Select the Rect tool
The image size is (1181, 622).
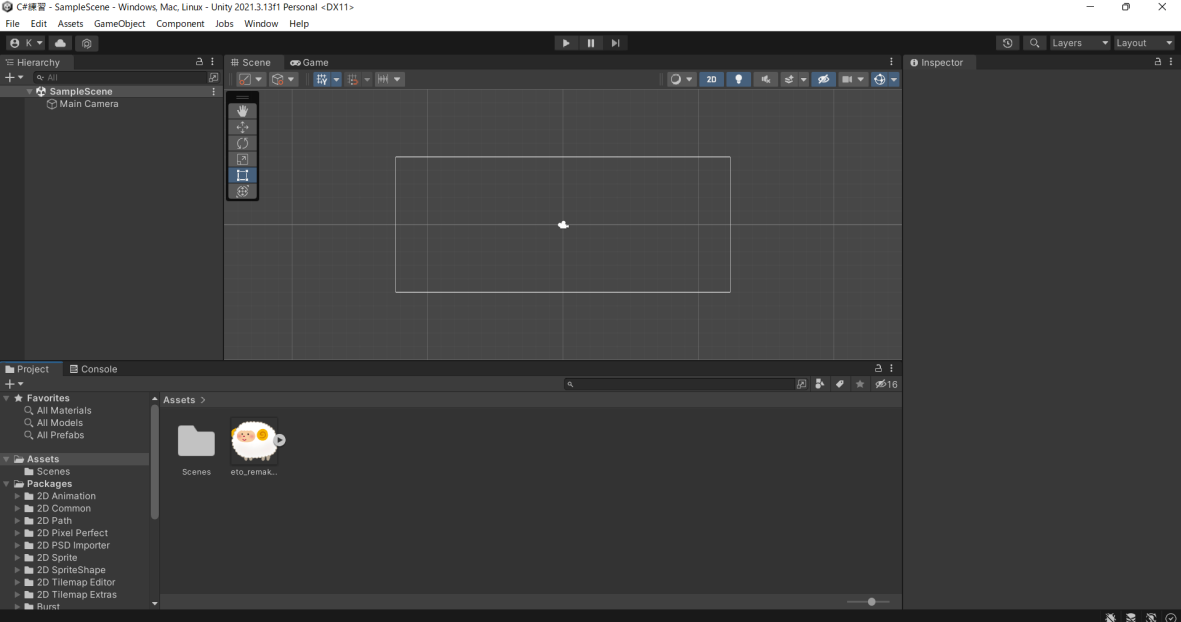242,175
